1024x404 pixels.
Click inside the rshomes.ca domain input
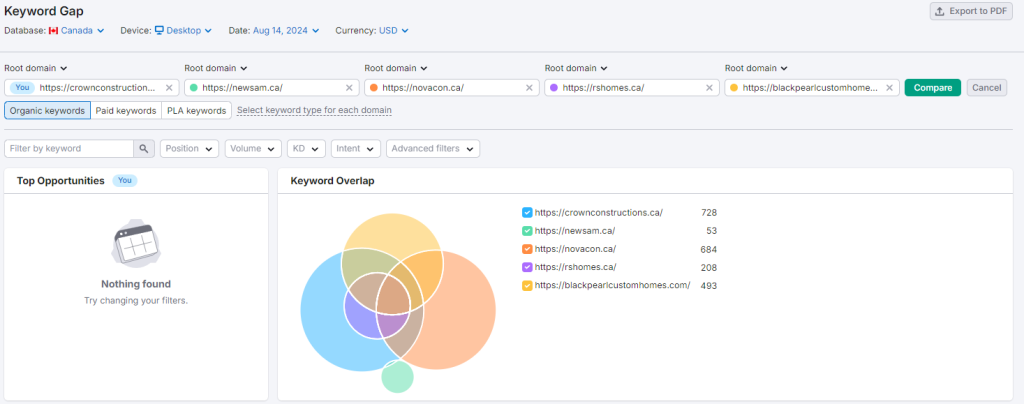pos(632,87)
